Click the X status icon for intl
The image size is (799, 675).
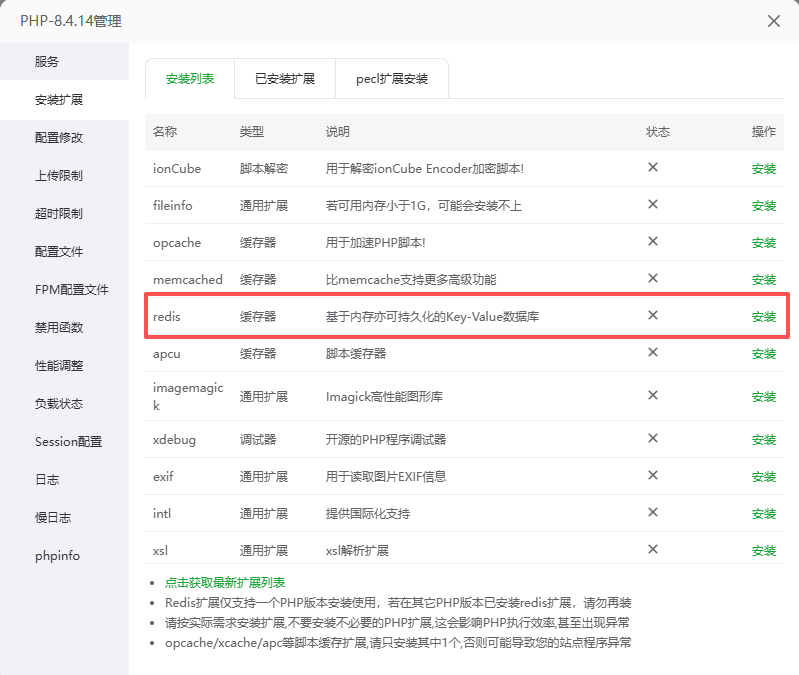[653, 512]
